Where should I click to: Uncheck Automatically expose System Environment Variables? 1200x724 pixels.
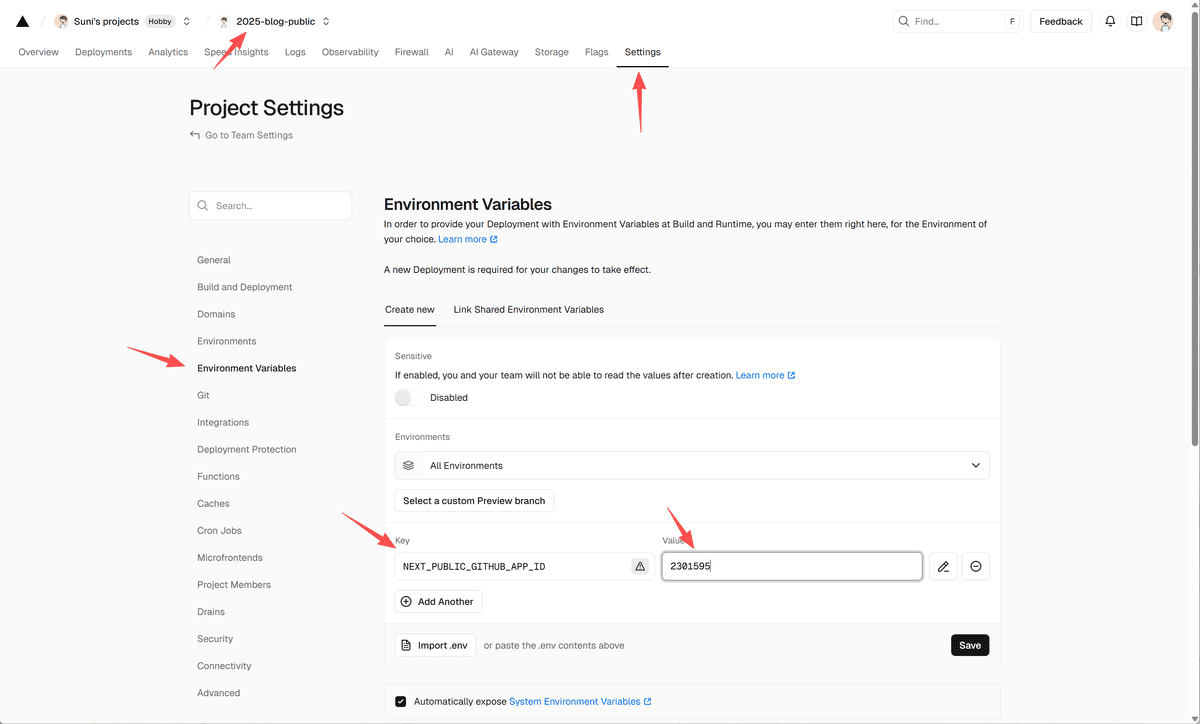[x=401, y=702]
